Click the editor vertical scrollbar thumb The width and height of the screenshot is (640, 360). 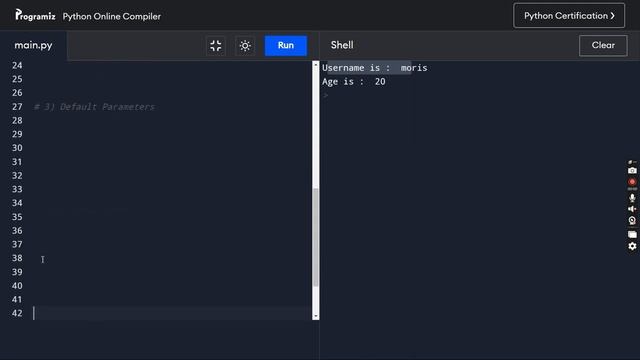tap(316, 237)
